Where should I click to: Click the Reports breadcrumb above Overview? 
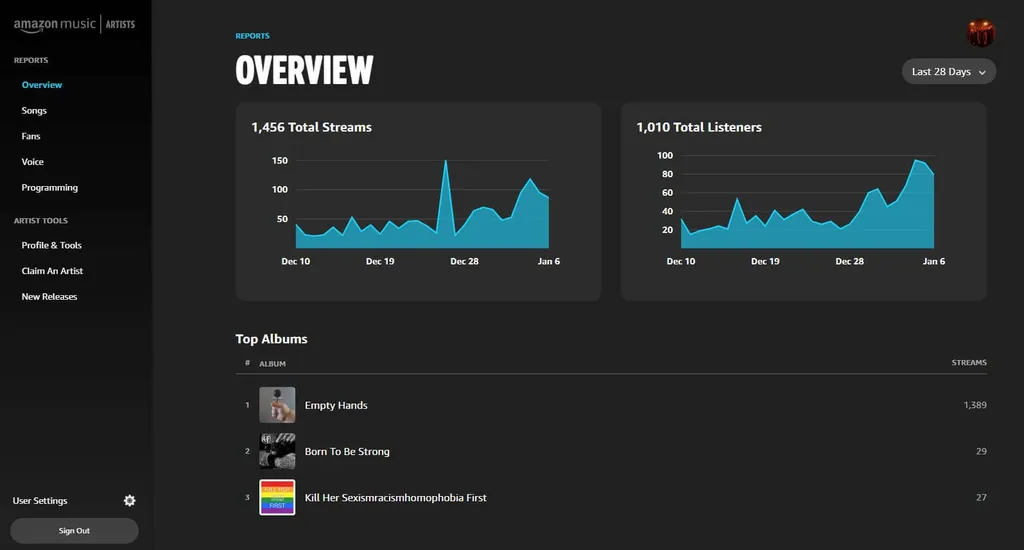[x=252, y=36]
